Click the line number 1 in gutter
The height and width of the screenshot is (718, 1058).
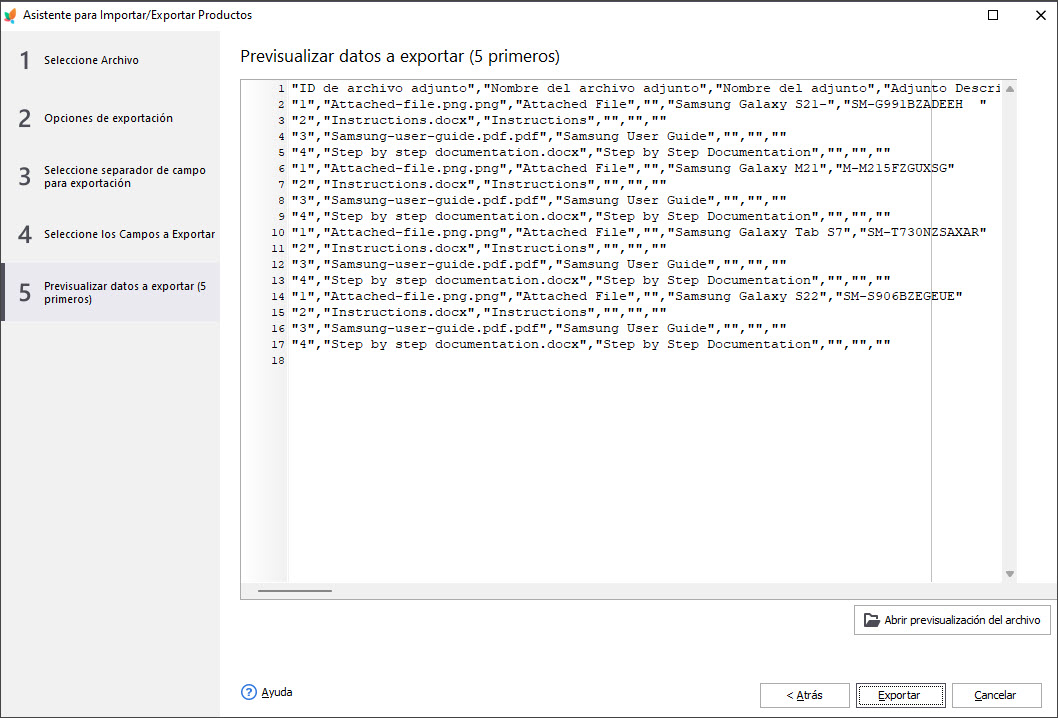[281, 89]
